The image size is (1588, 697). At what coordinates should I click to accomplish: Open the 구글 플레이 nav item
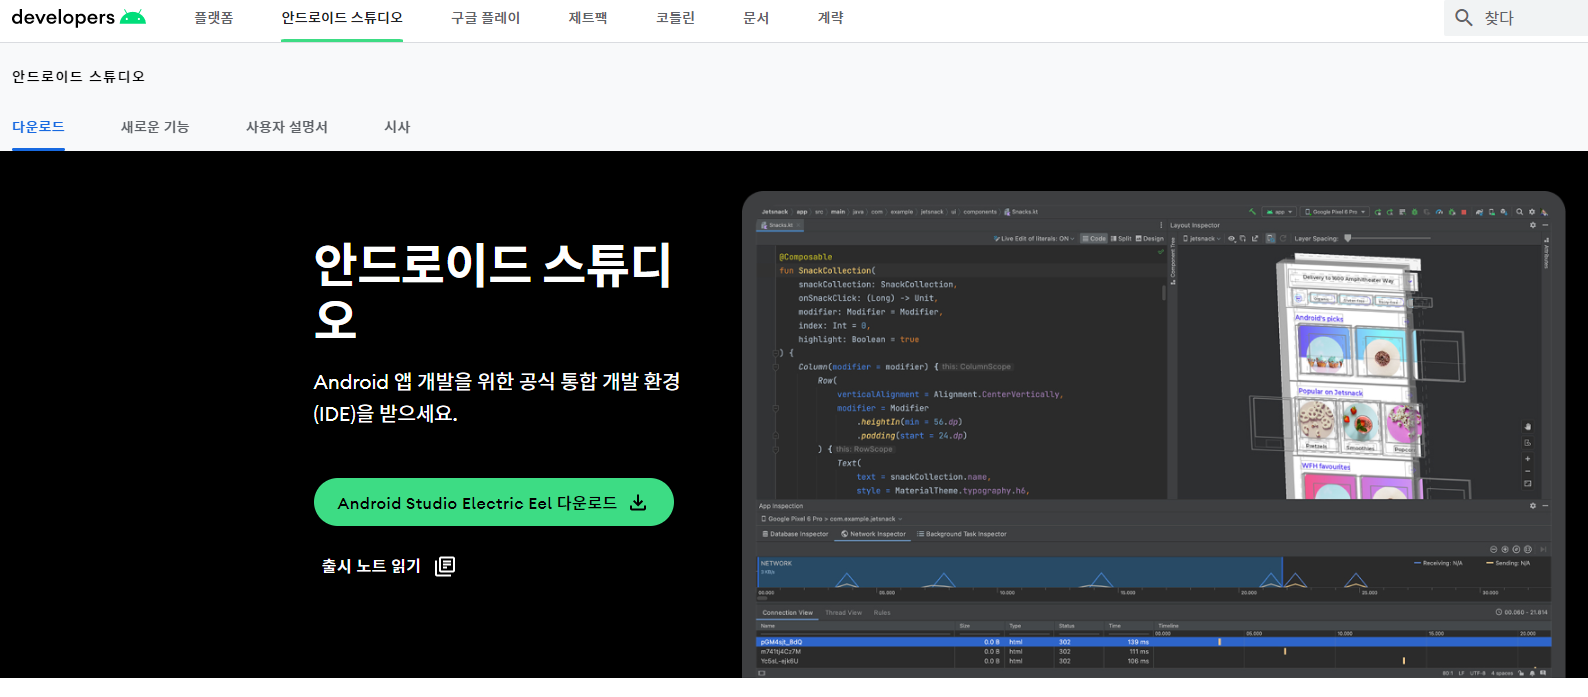click(x=486, y=18)
